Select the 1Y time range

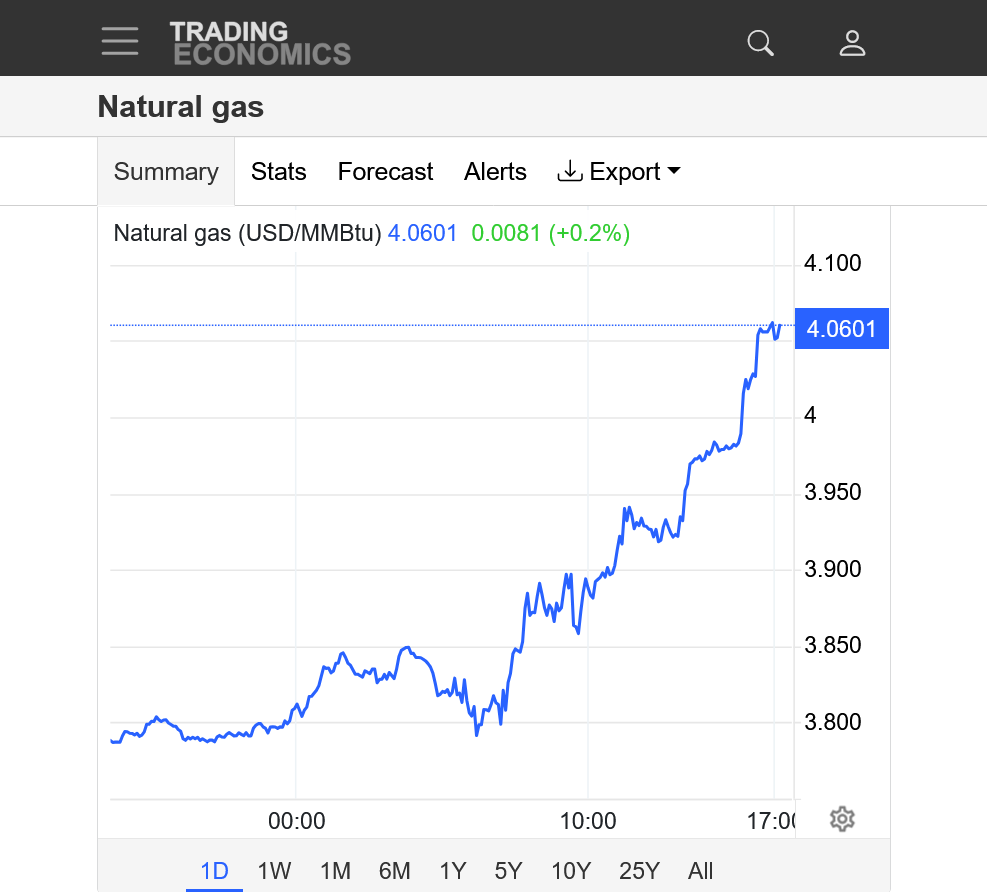453,871
